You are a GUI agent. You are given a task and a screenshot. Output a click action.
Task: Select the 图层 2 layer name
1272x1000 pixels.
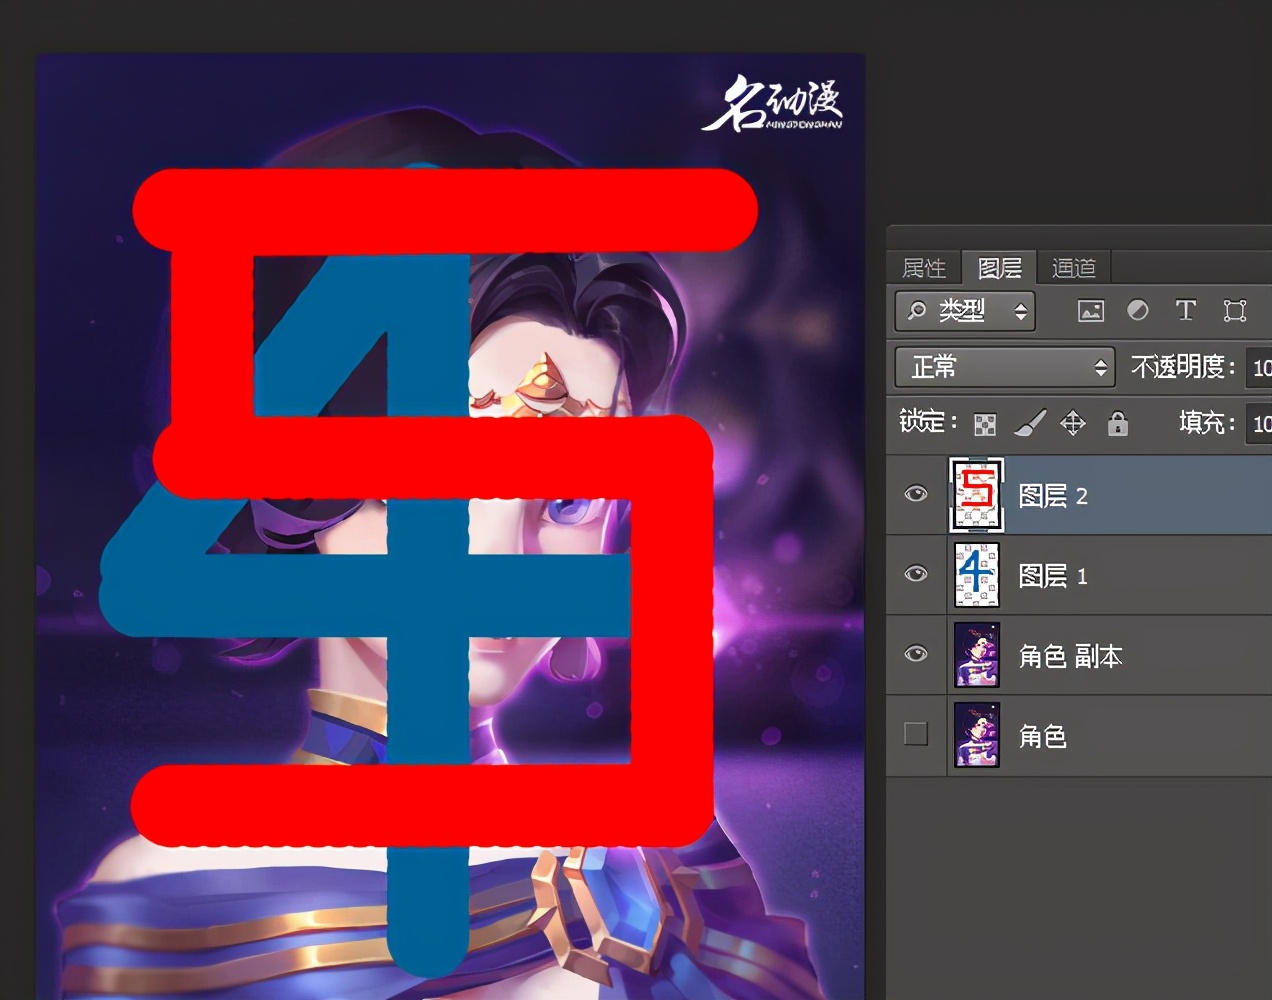[1053, 496]
